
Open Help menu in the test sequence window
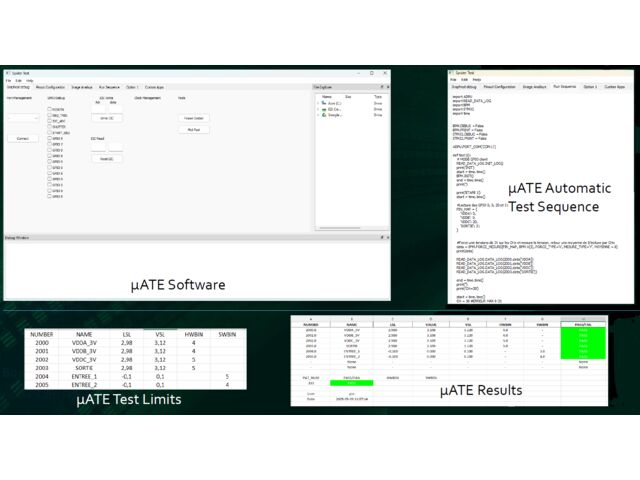pyautogui.click(x=477, y=79)
